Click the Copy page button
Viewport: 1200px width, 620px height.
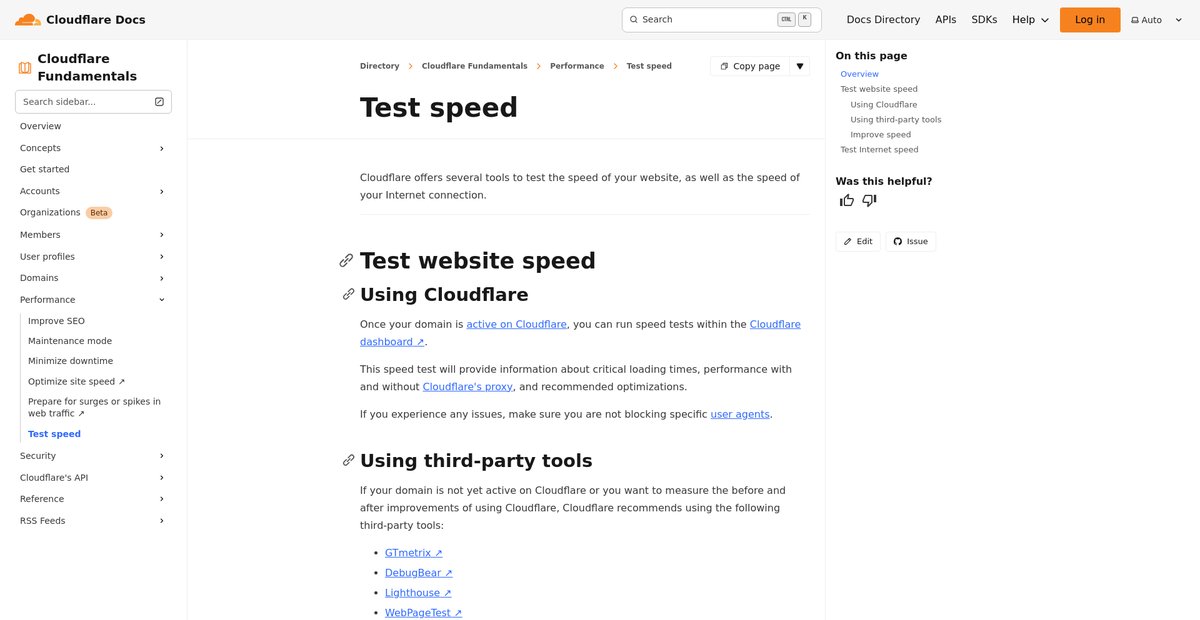[x=750, y=66]
